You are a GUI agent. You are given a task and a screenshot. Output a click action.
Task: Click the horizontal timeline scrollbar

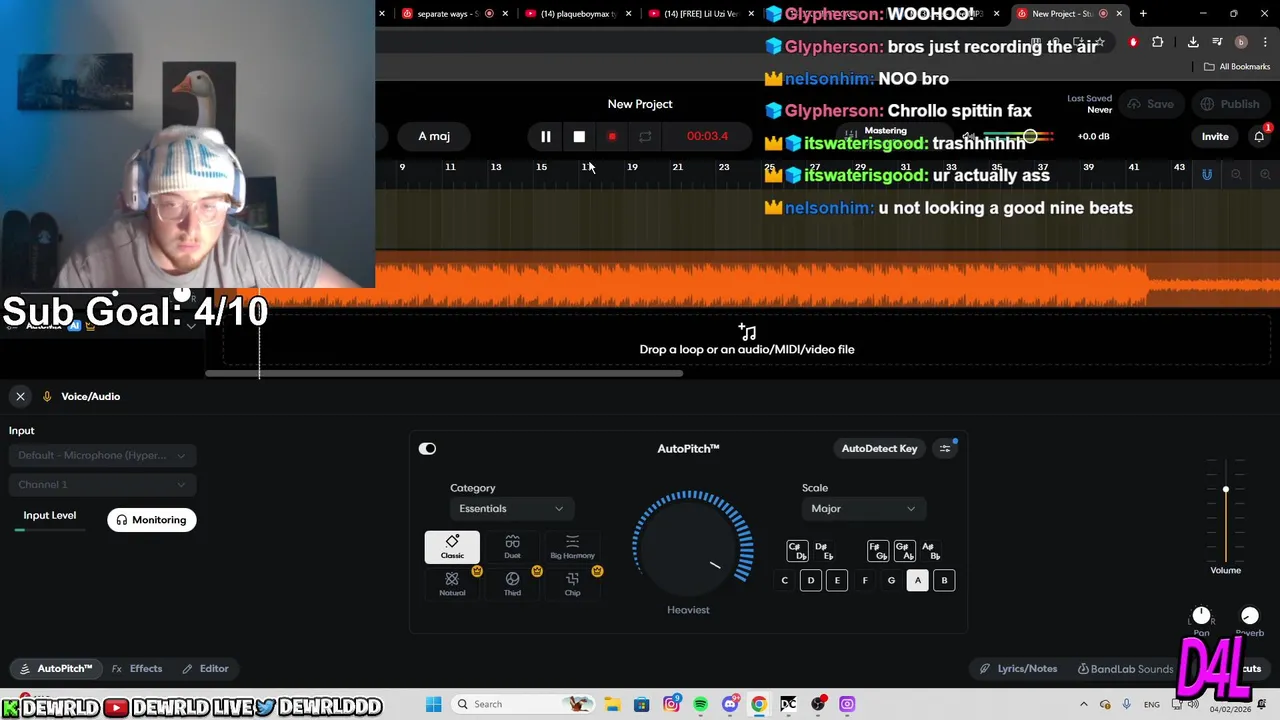[444, 374]
